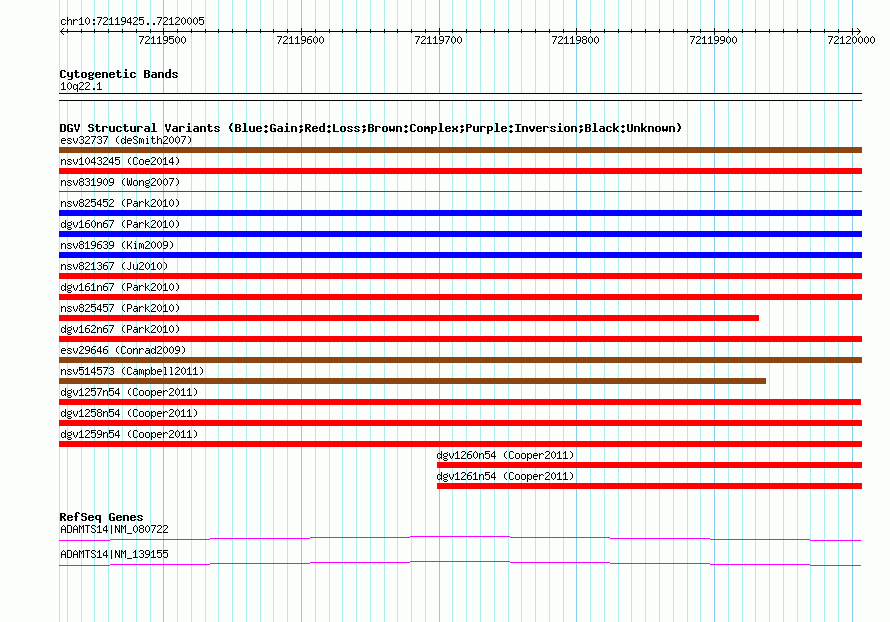This screenshot has height=622, width=890.
Task: Click the dgv1257n54 (Cooper2011) label
Action: (129, 392)
